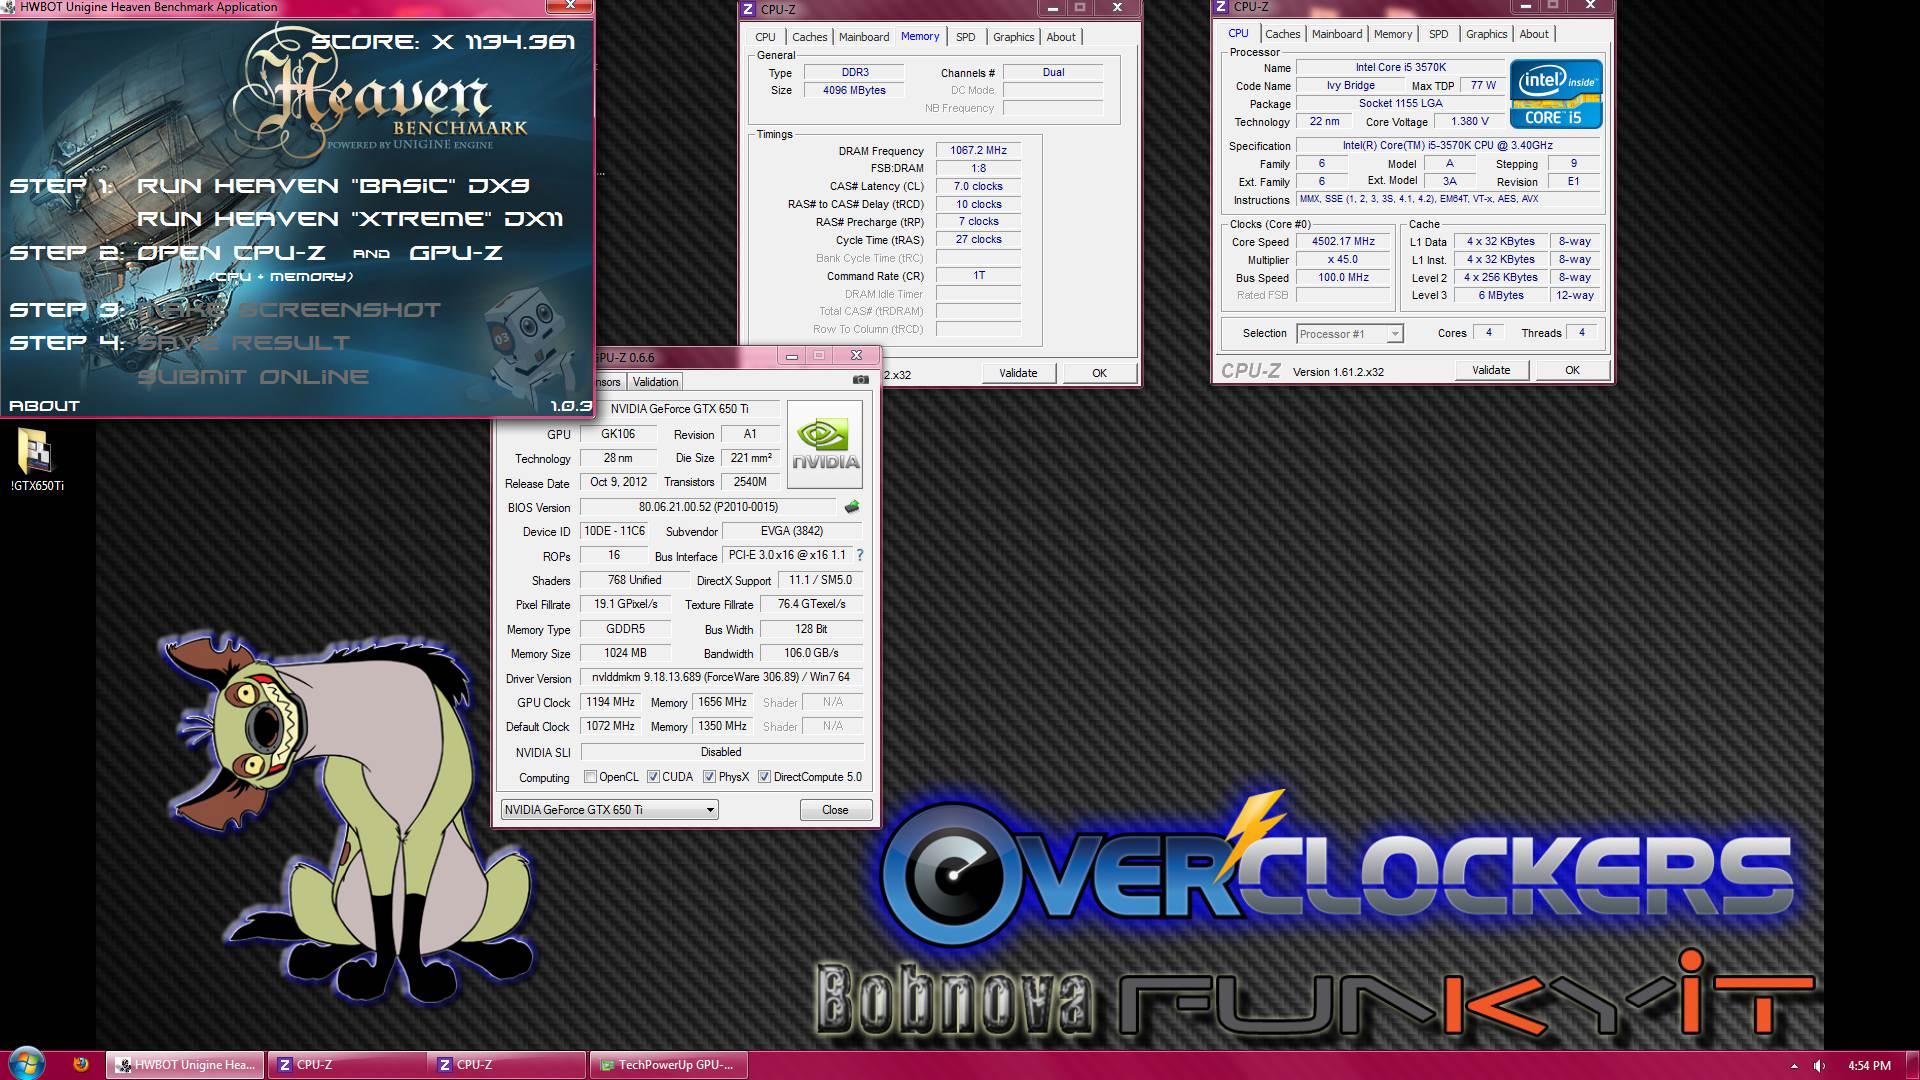Image resolution: width=1920 pixels, height=1080 pixels.
Task: Switch to HWBOT Unigine Heaven taskbar button
Action: point(185,1065)
